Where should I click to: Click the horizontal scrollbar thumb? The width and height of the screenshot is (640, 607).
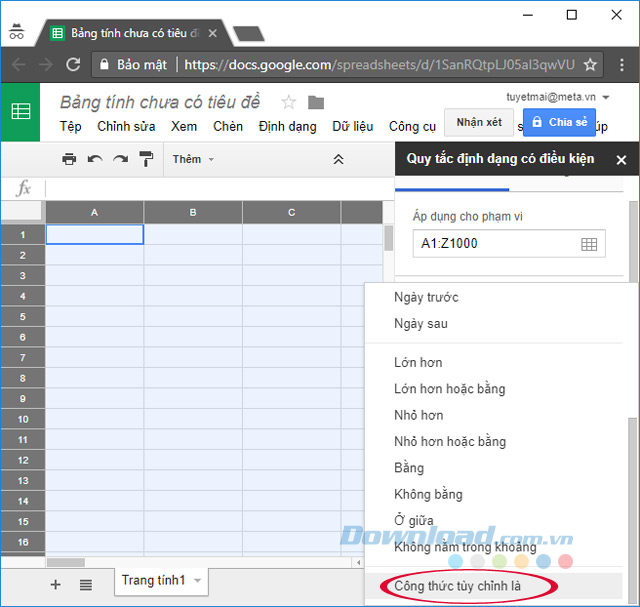coord(66,563)
